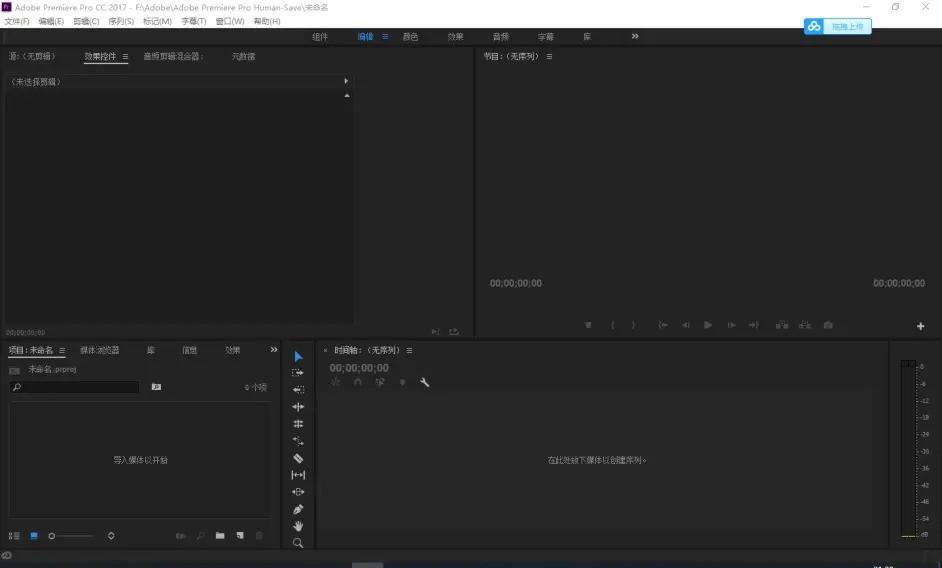Switch to the 颜色 workspace
The image size is (942, 568).
point(410,37)
